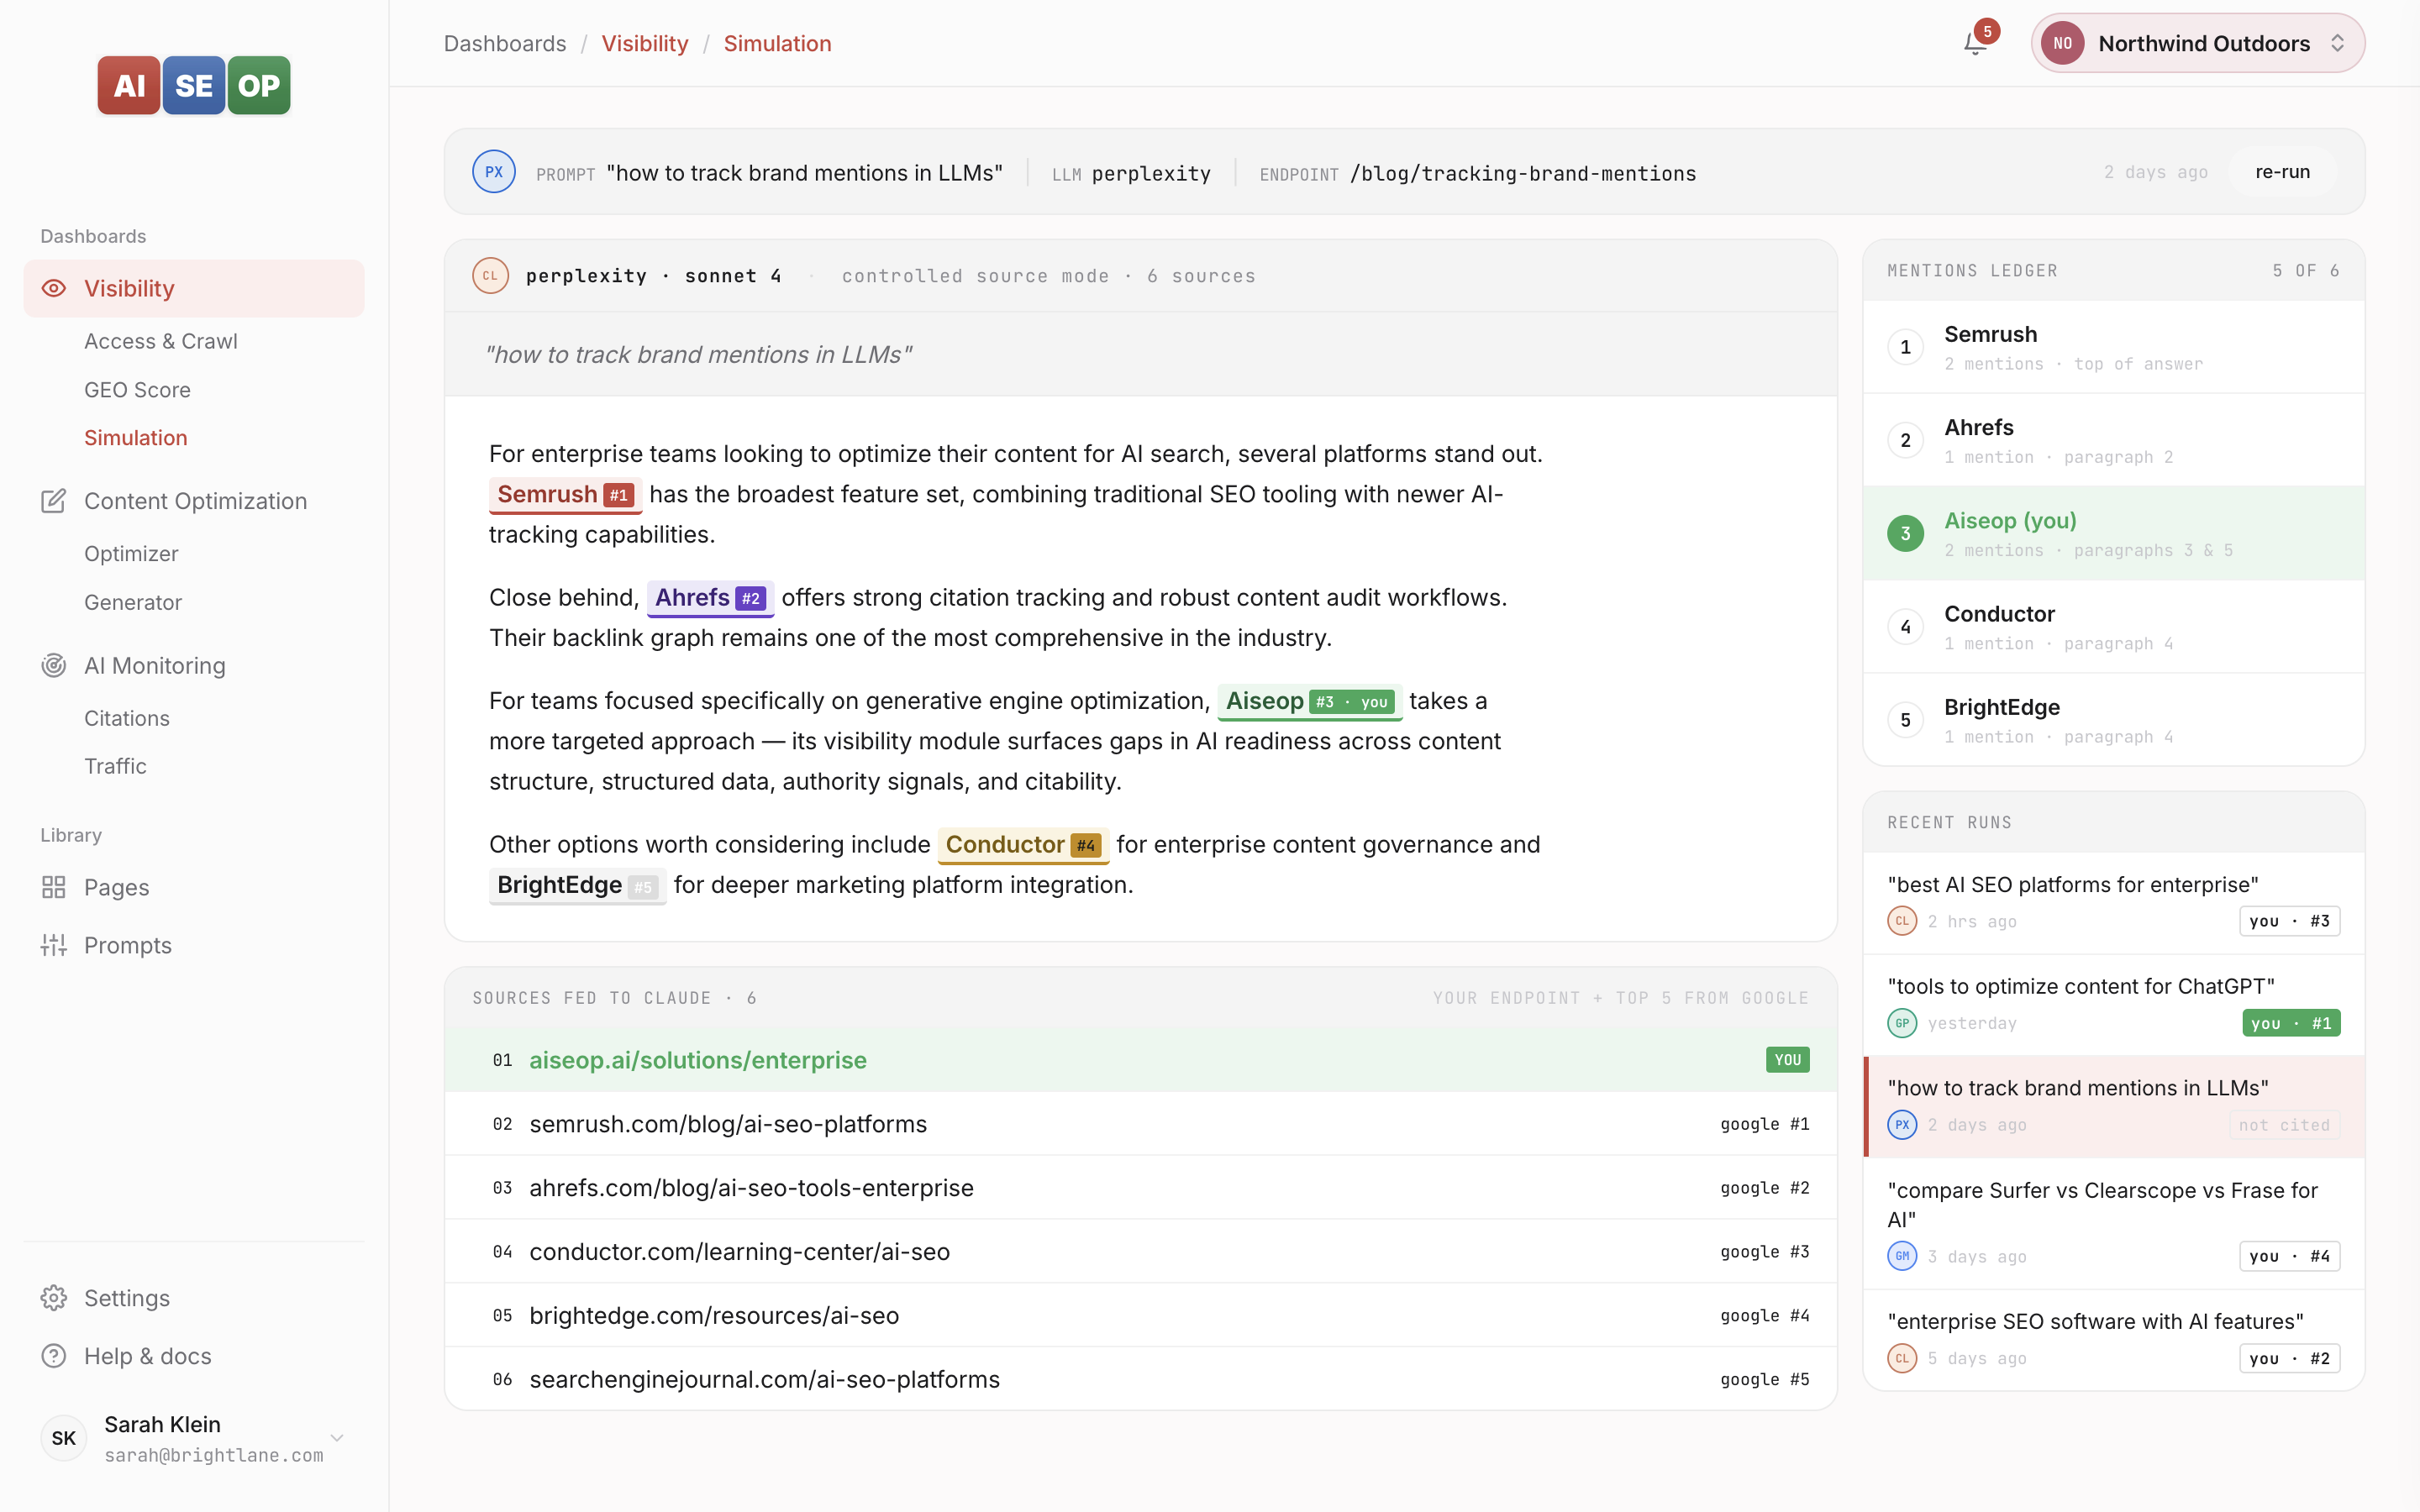Screen dimensions: 2420x1512
Task: Click CL badge on enterprise SEO software run
Action: (1902, 1358)
